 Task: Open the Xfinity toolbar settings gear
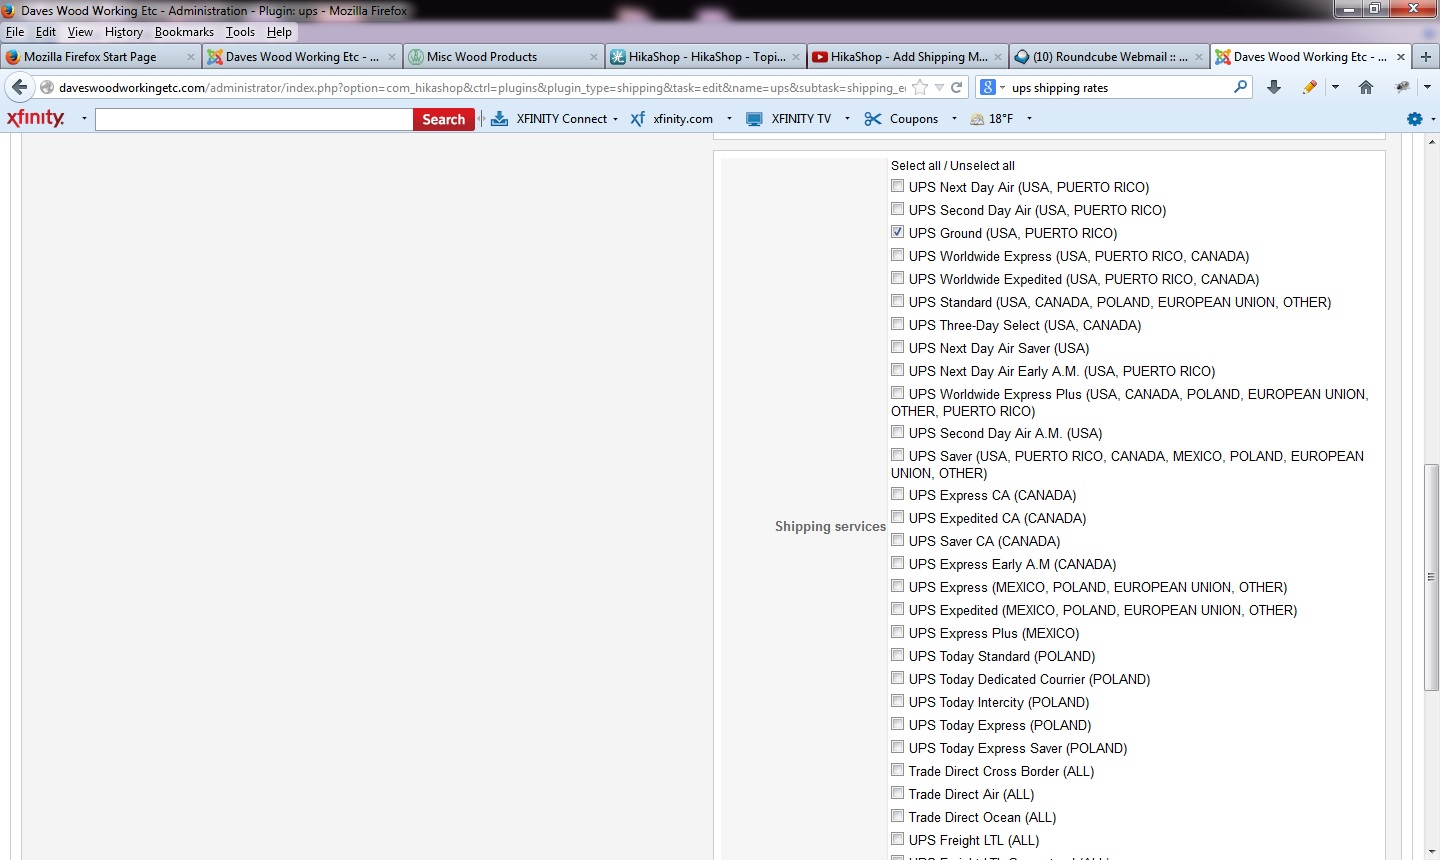[1414, 119]
